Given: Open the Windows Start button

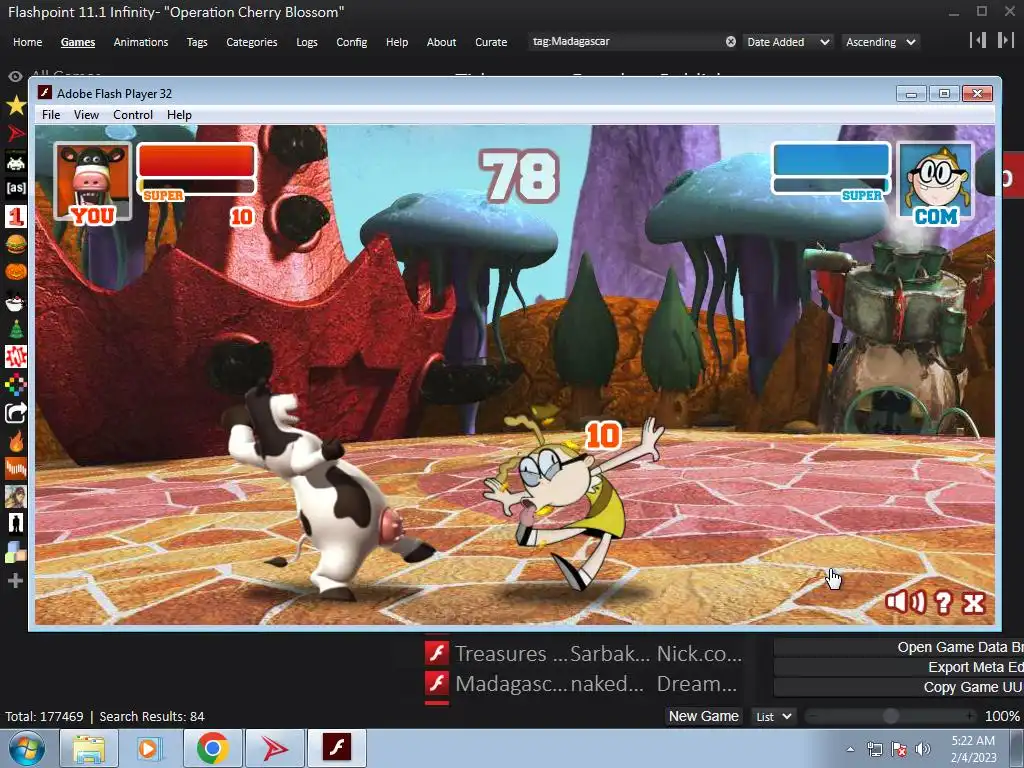Looking at the screenshot, I should [27, 748].
